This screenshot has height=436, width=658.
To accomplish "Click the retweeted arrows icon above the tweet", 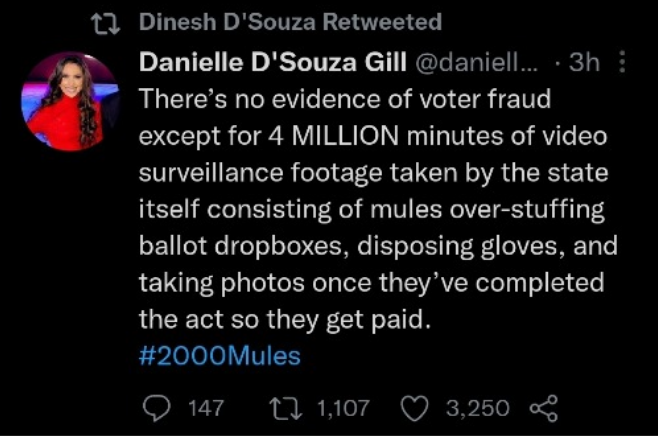I will [x=106, y=23].
